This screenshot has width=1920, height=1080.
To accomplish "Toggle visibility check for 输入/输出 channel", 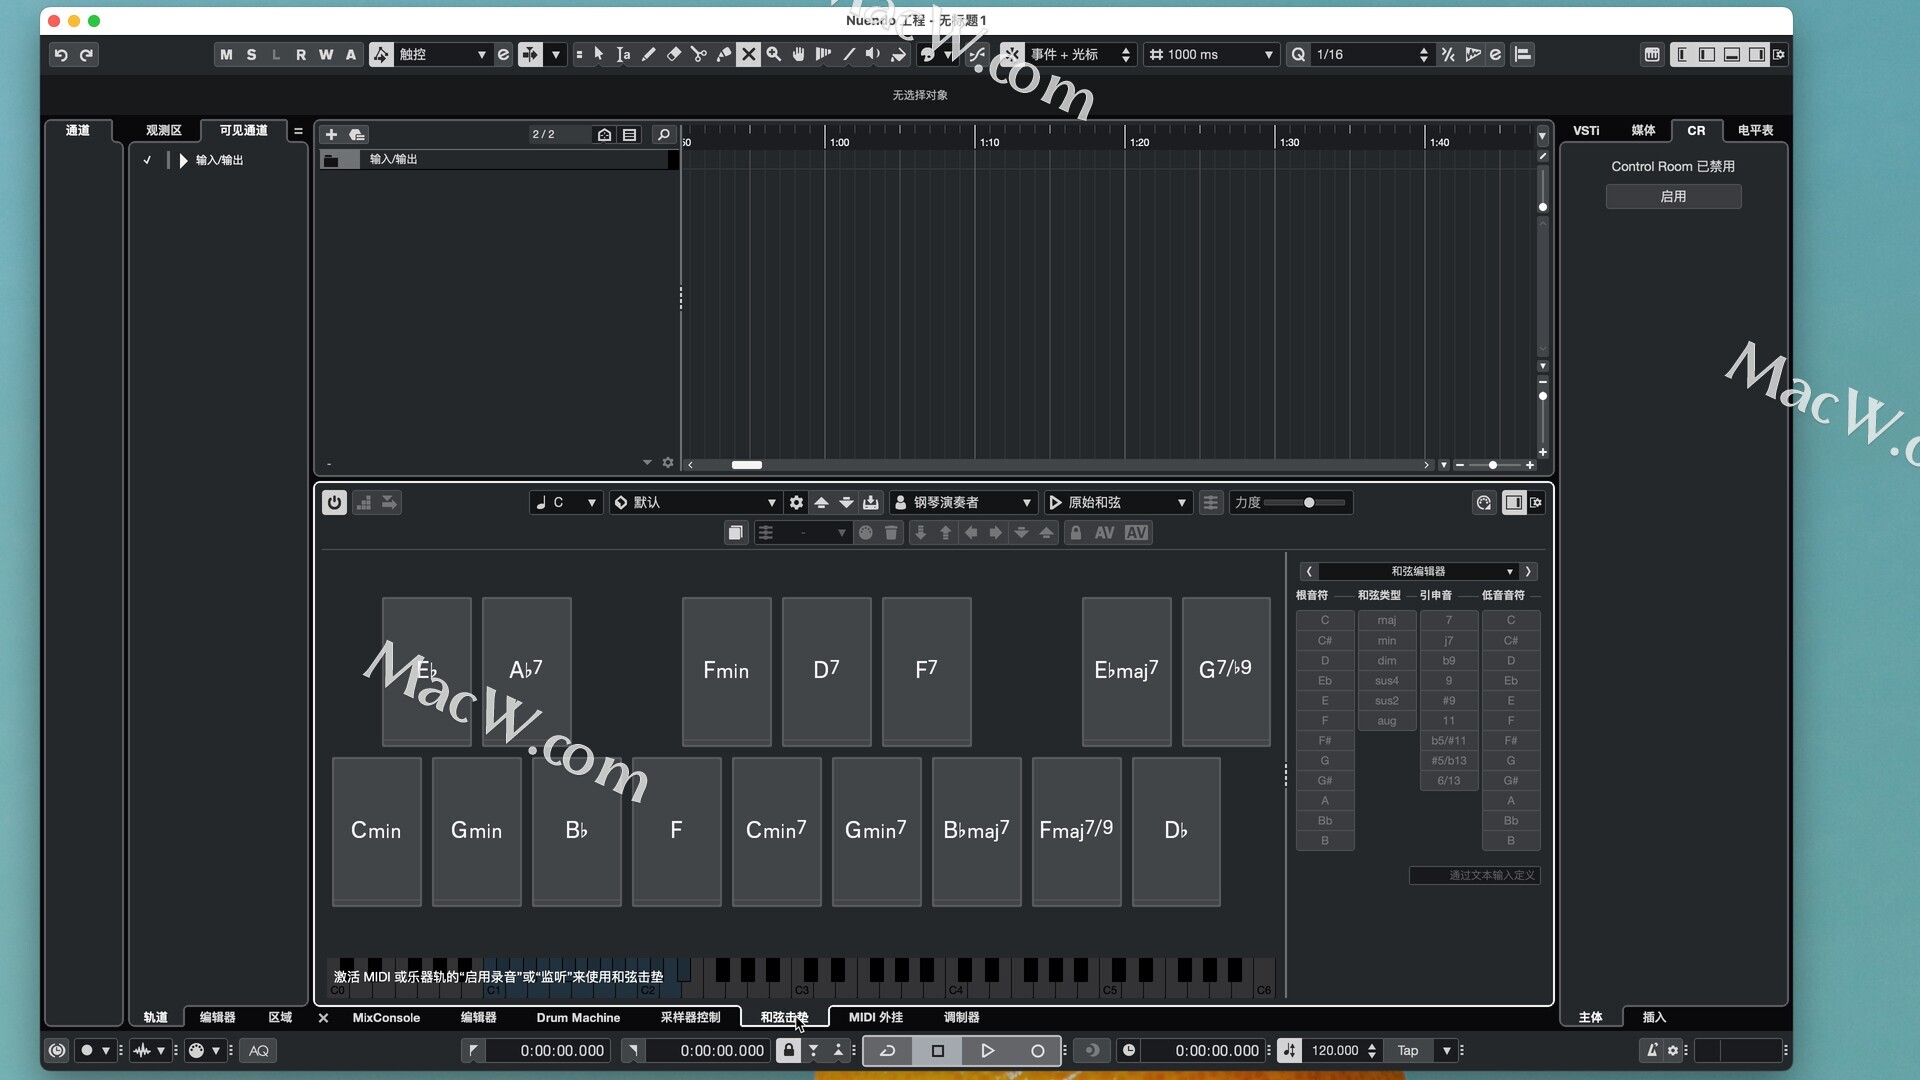I will coord(147,160).
